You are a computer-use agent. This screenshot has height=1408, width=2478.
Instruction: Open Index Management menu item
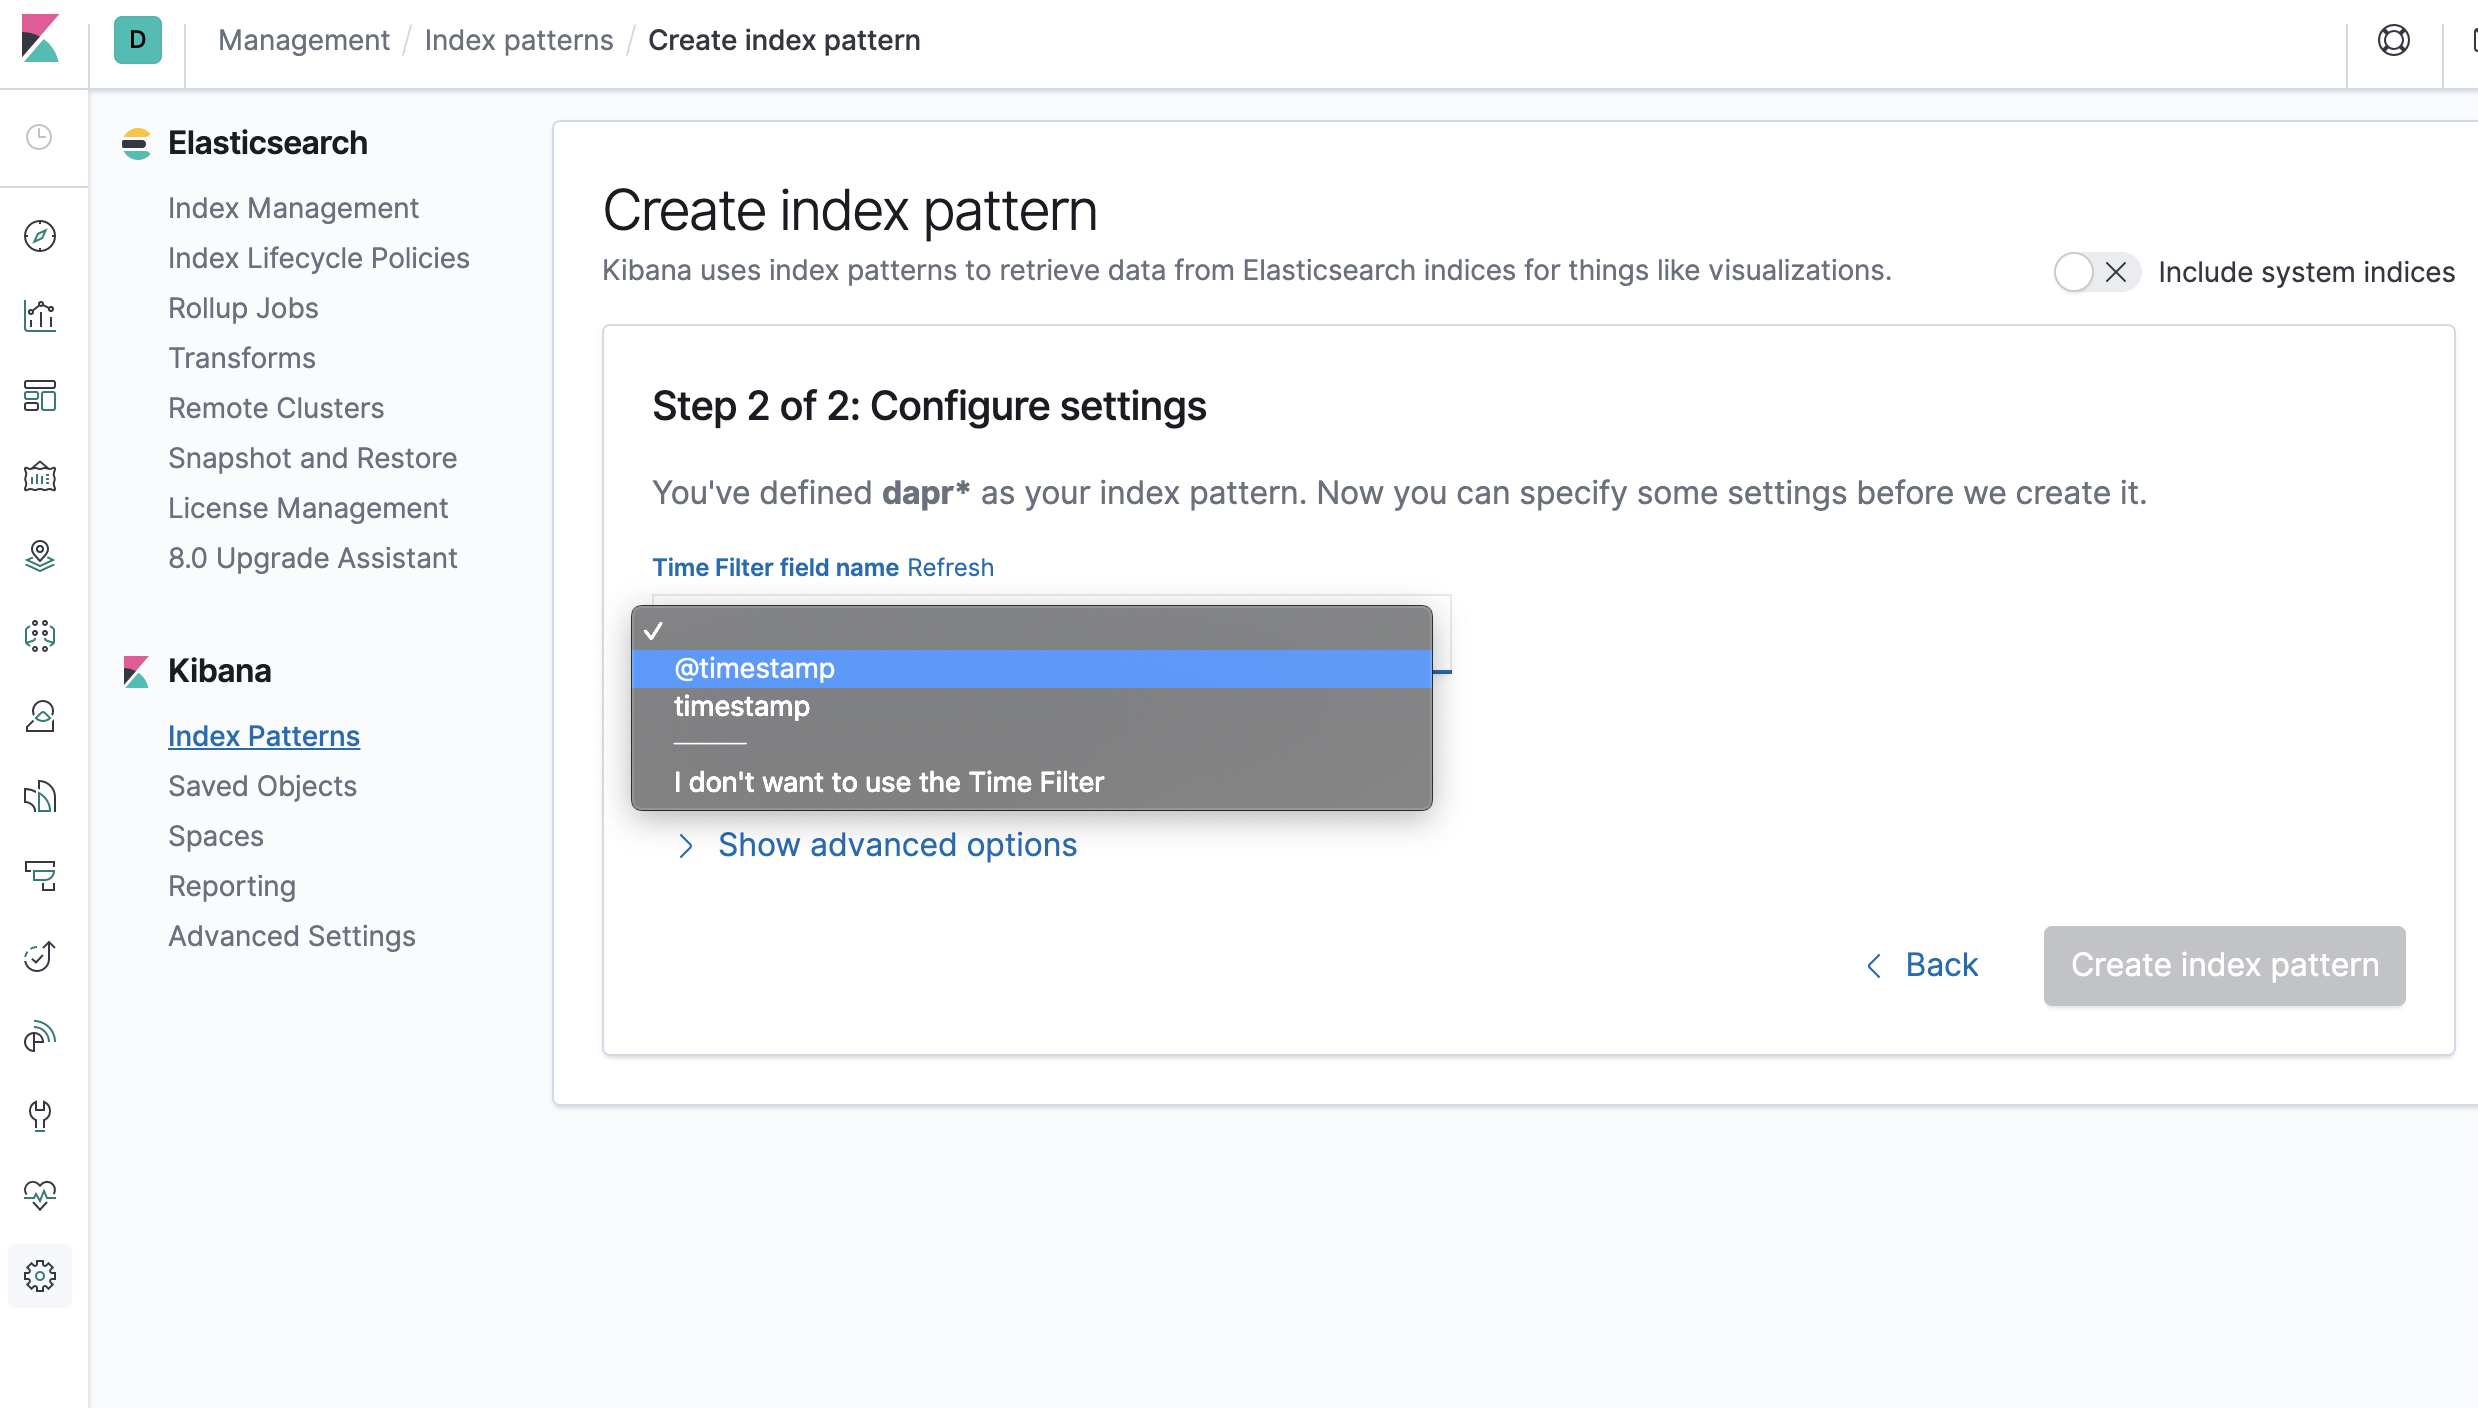coord(293,208)
